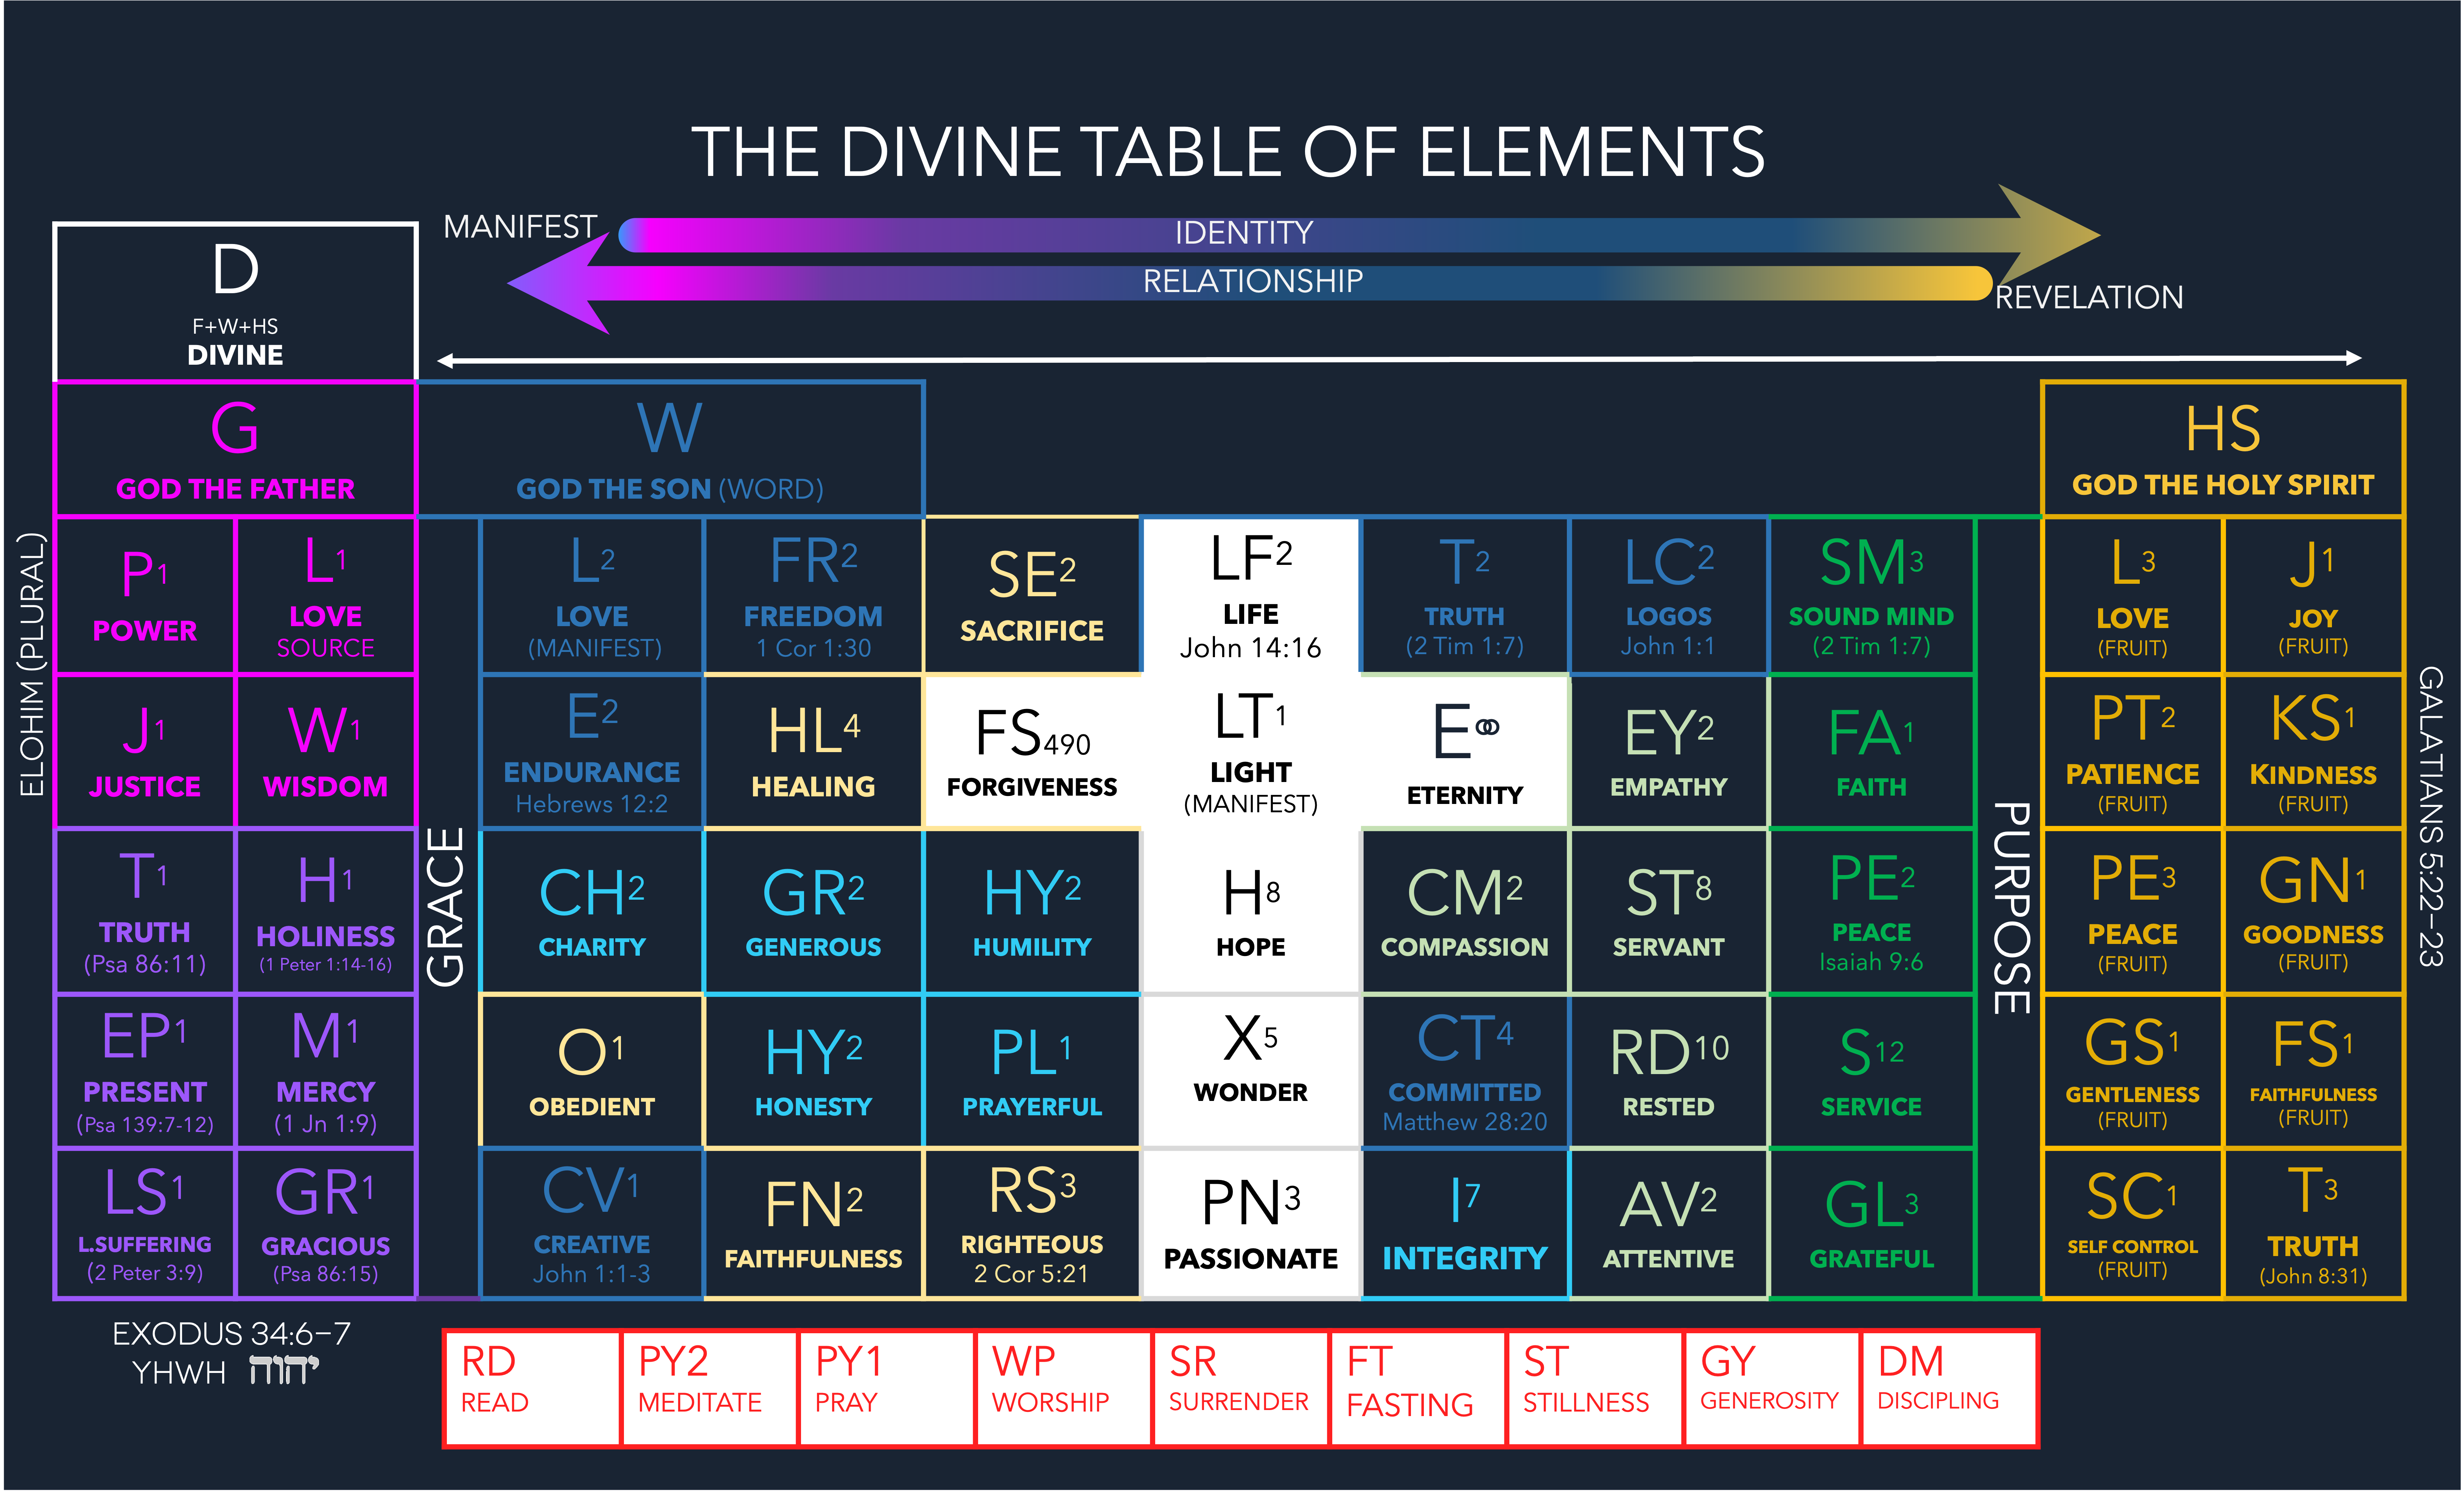Click the CV1 Creative cell
Image resolution: width=2464 pixels, height=1491 pixels.
(x=592, y=1223)
